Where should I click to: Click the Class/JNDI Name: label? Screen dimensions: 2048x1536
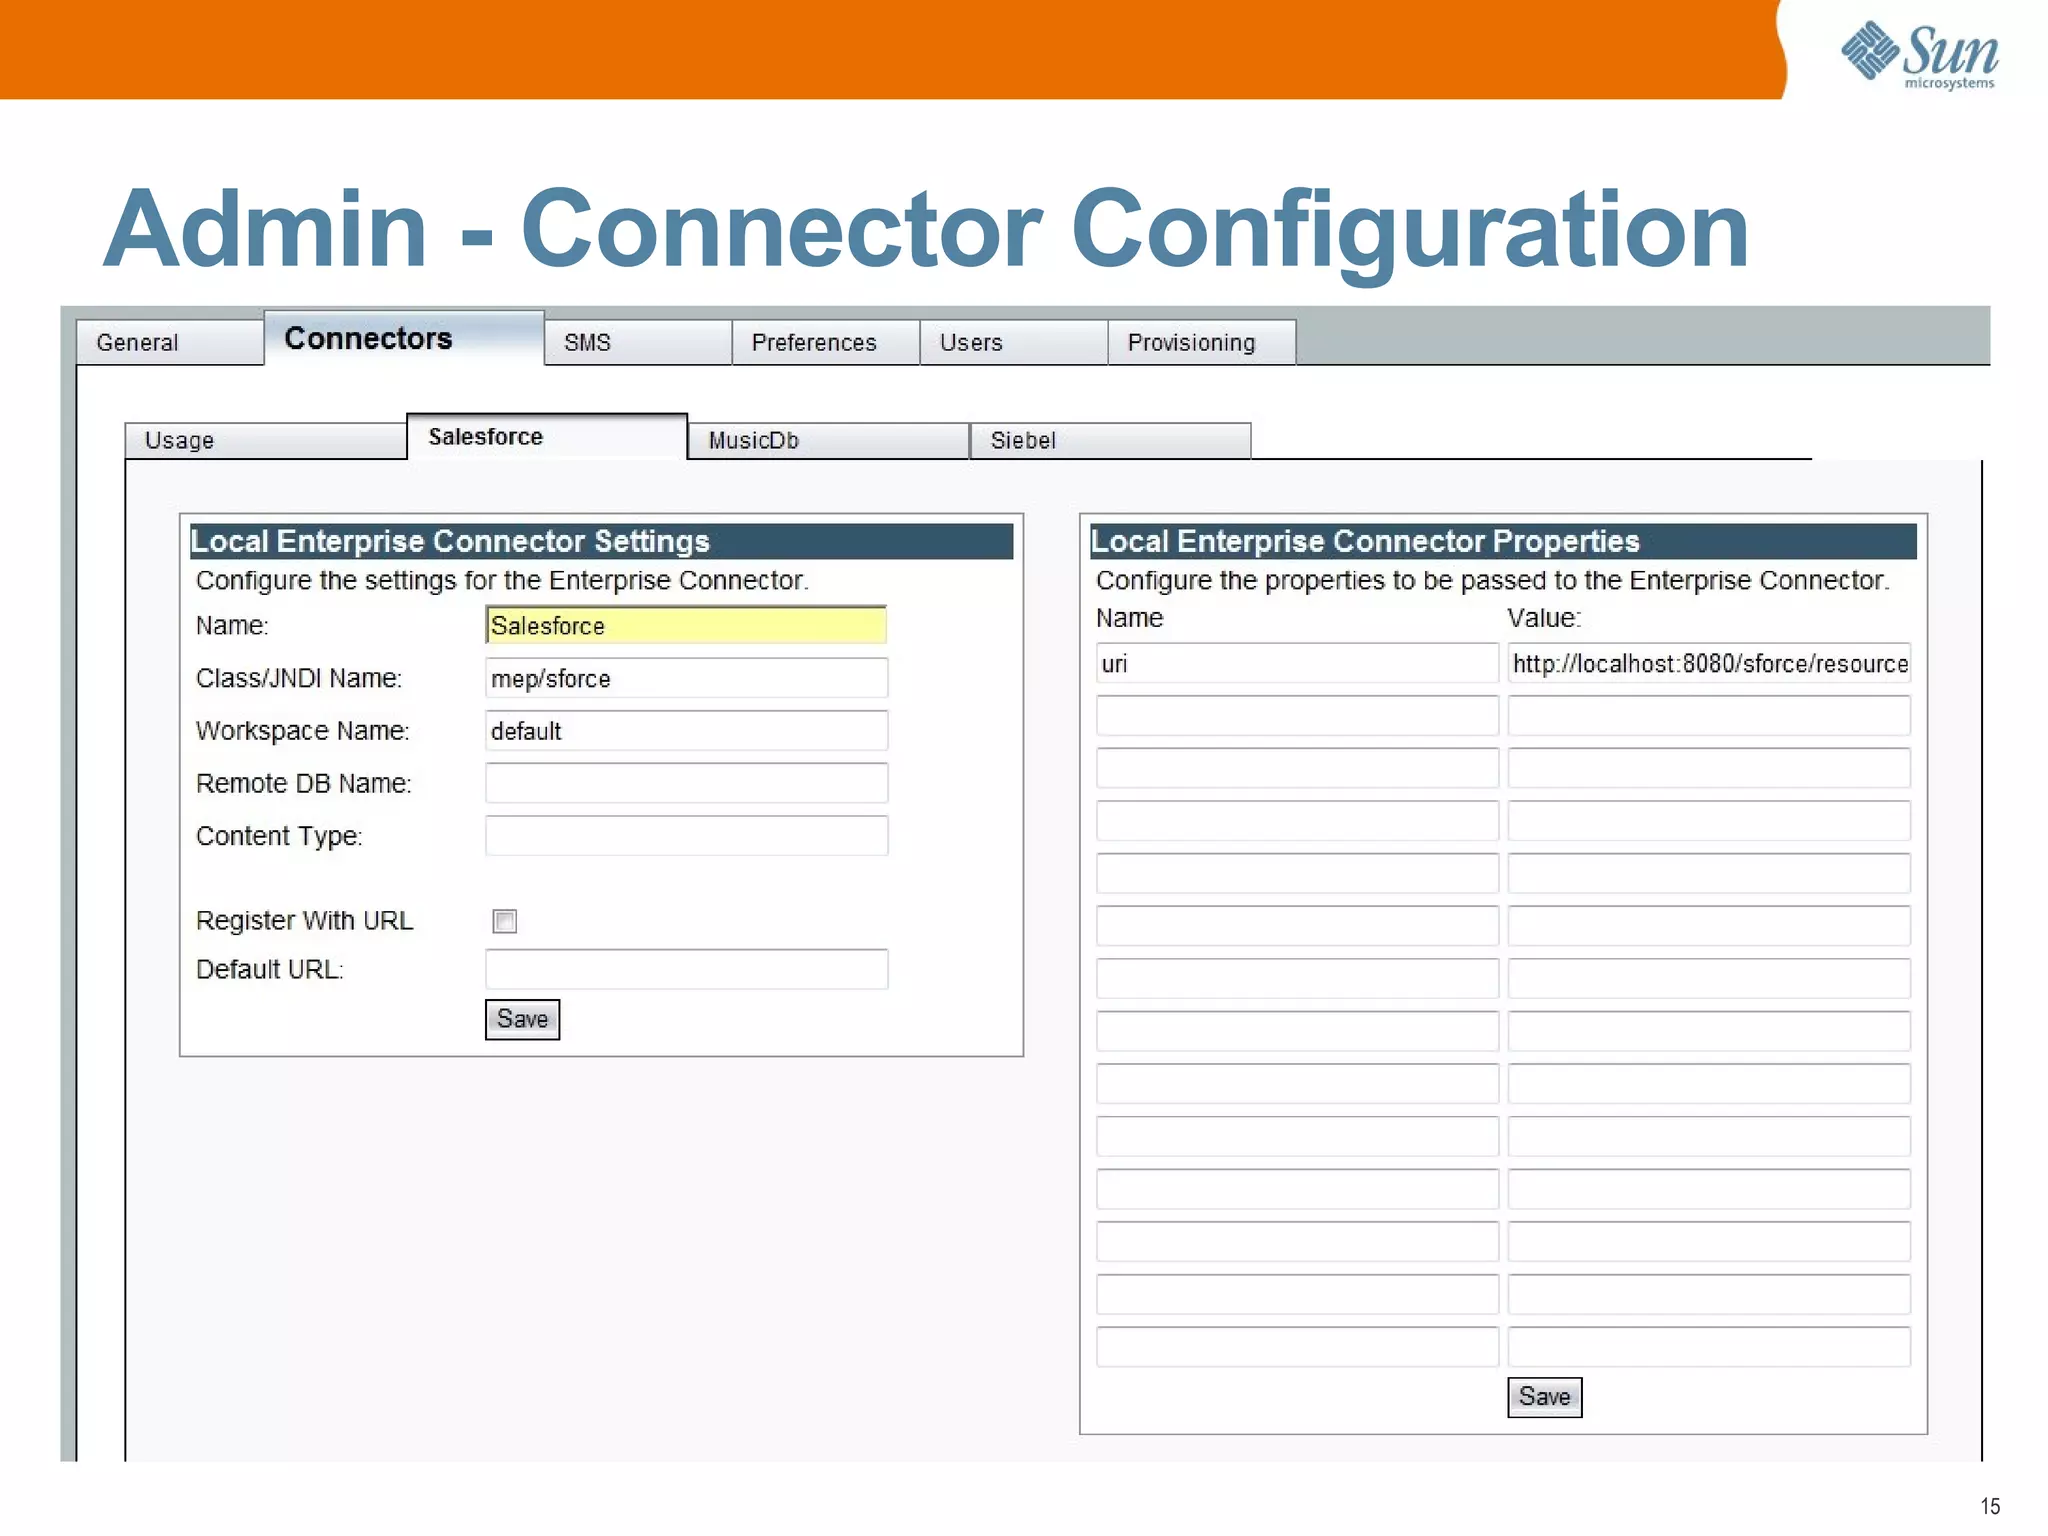click(299, 678)
